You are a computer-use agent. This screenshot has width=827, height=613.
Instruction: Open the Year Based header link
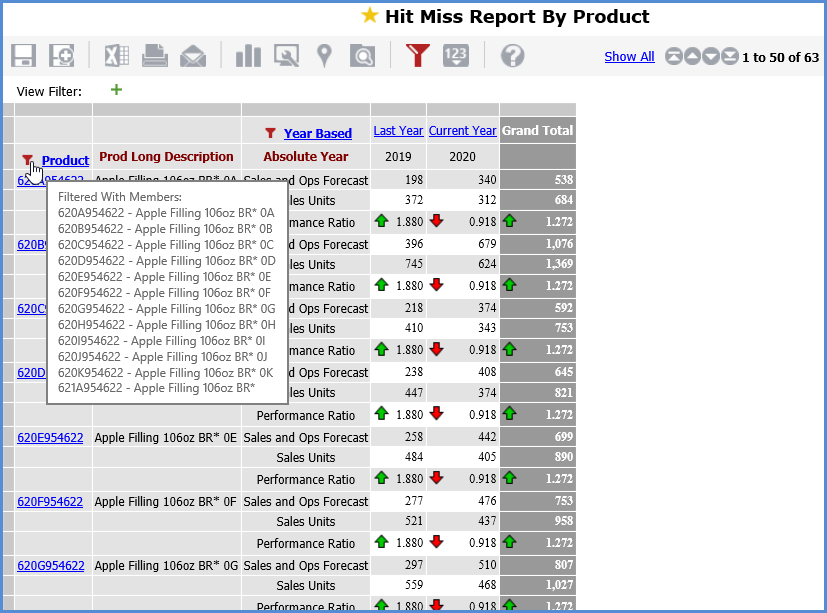[317, 133]
